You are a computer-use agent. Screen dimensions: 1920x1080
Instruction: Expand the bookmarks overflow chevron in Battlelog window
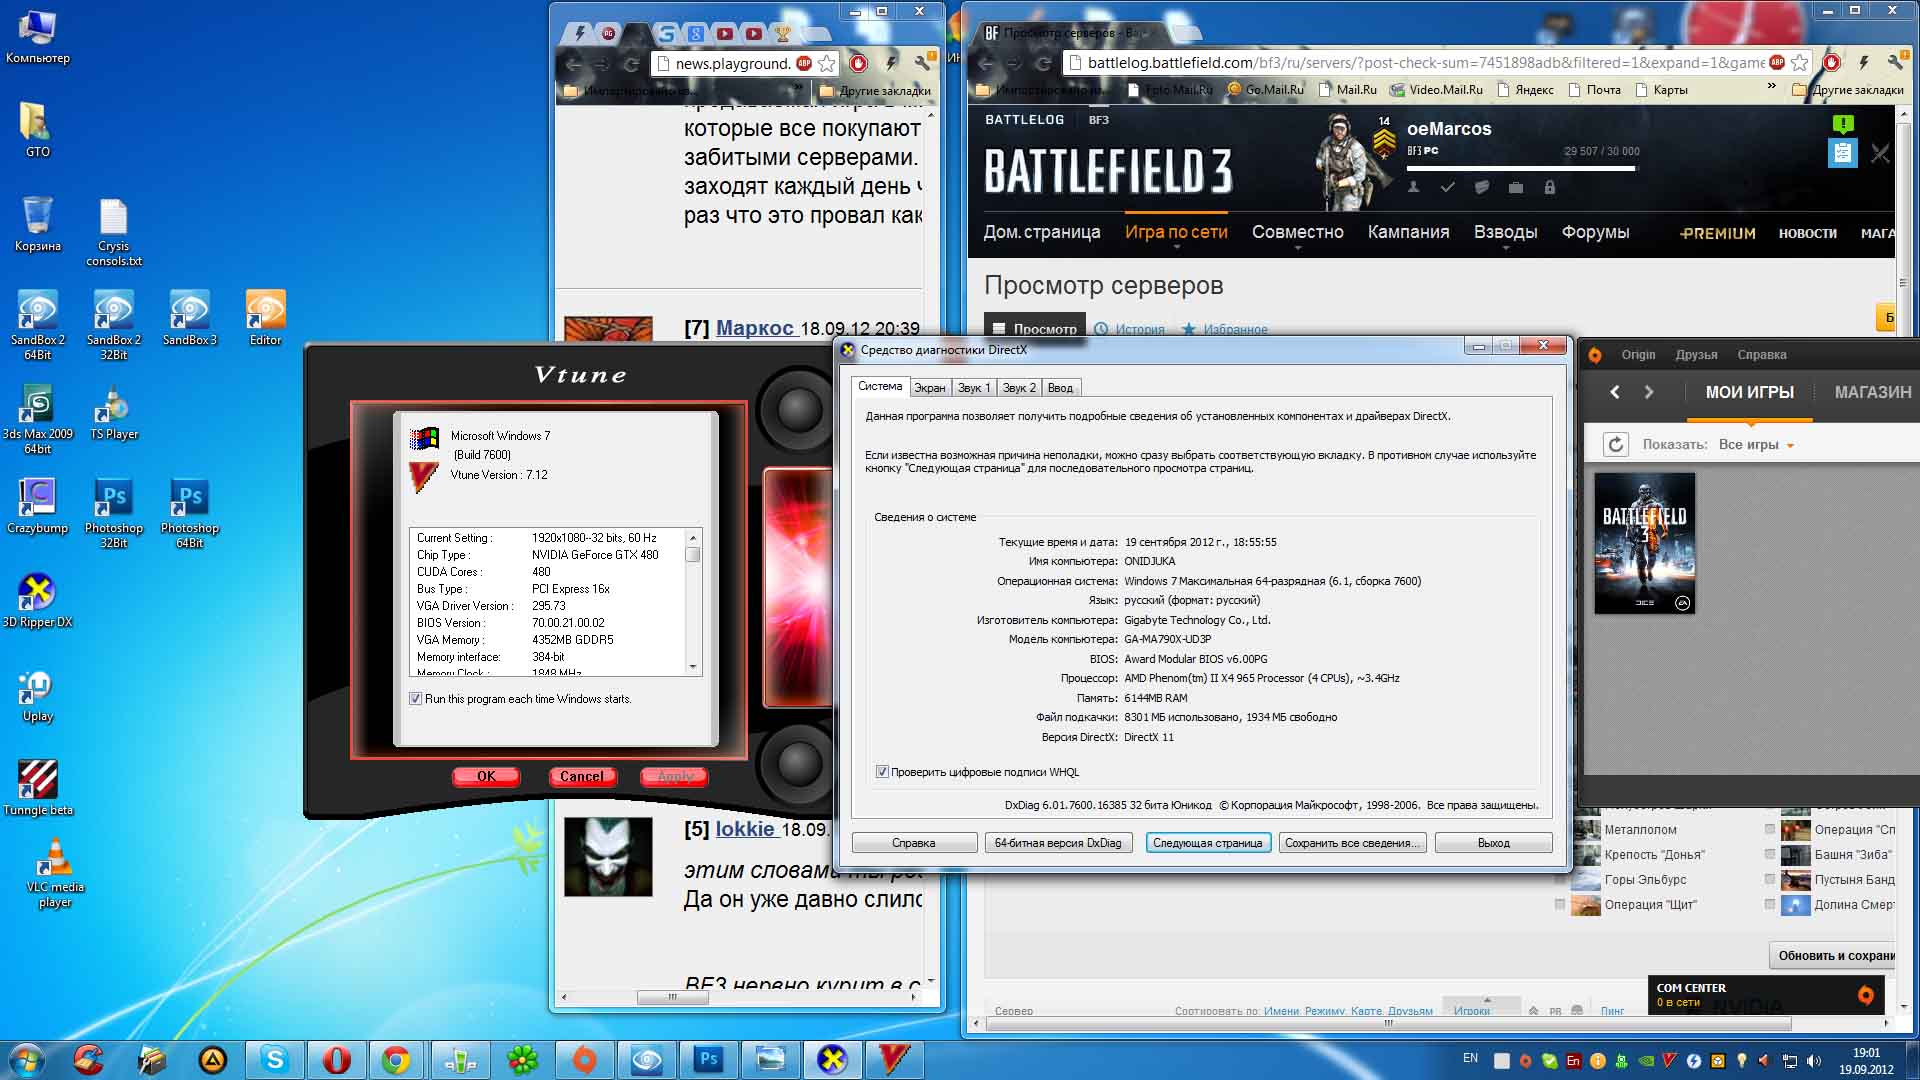click(x=1772, y=87)
